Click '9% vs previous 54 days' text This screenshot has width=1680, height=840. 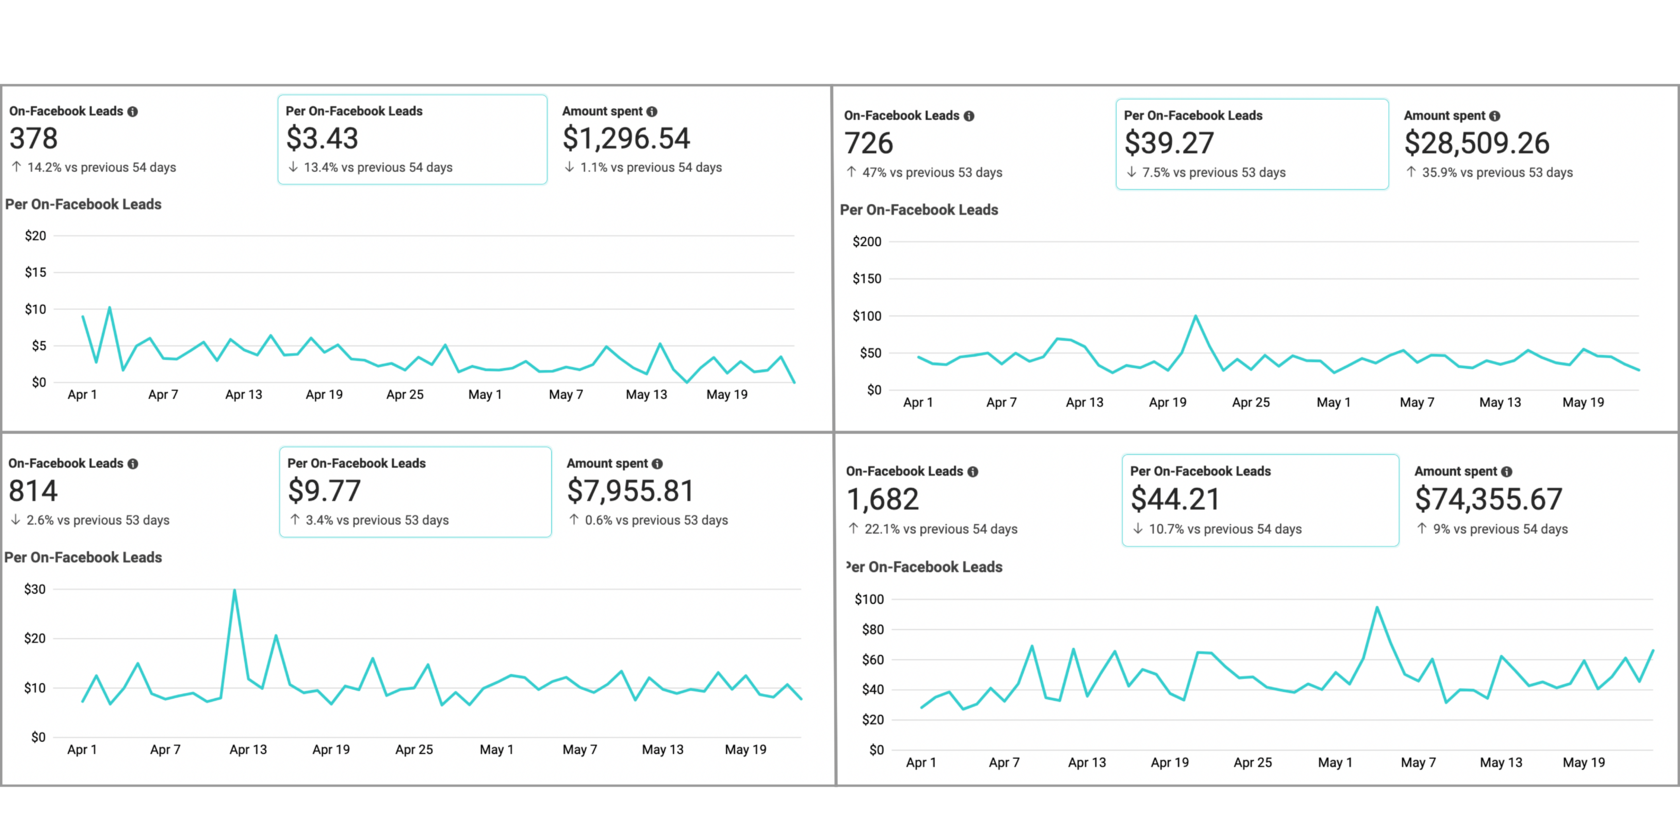point(1500,530)
